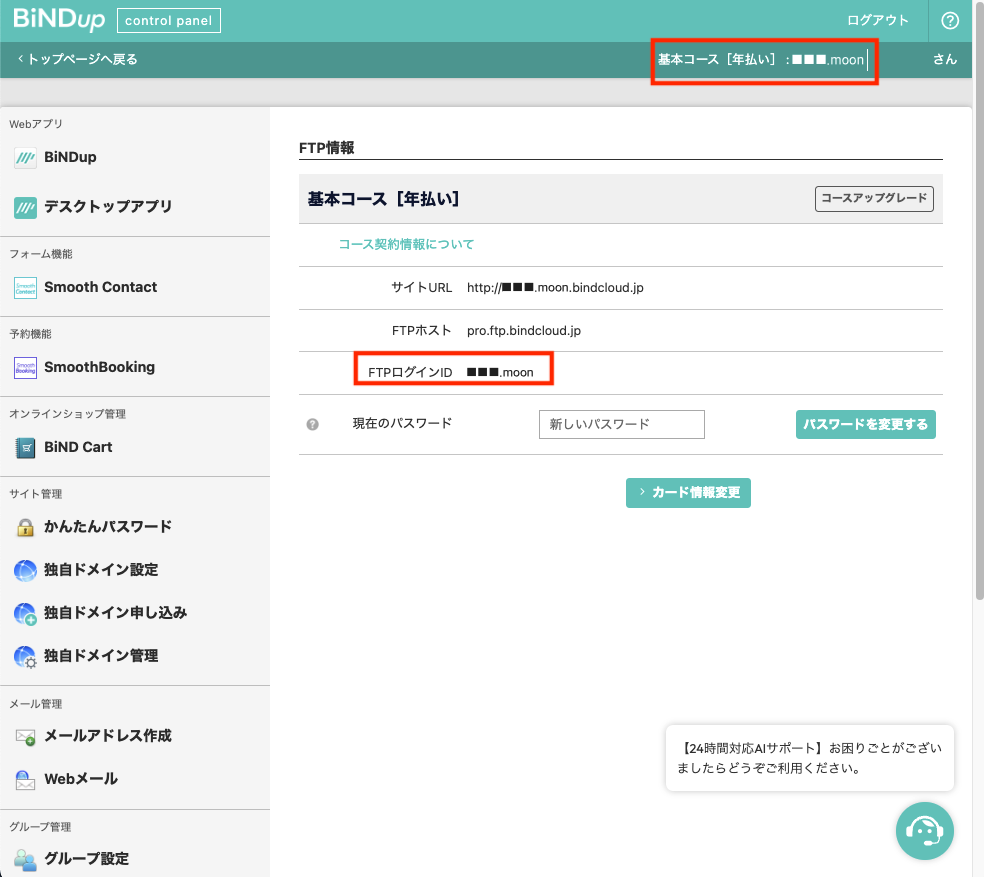Click ログアウト in the header
Viewport: 984px width, 877px height.
877,20
